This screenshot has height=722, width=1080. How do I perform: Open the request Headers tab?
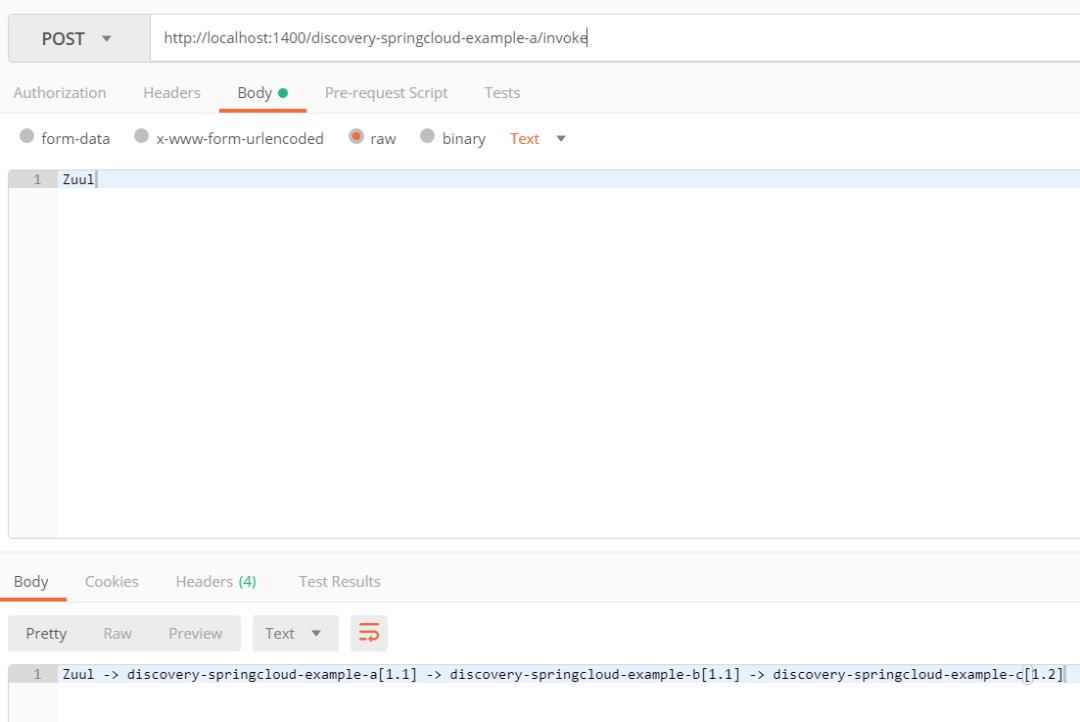coord(171,92)
